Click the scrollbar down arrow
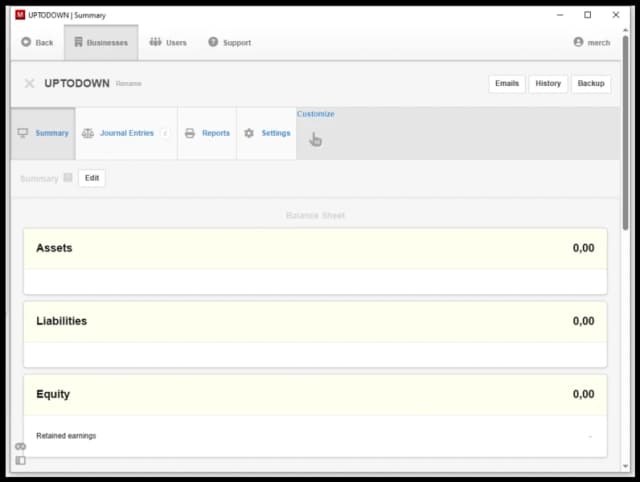Image resolution: width=640 pixels, height=482 pixels. (x=625, y=466)
